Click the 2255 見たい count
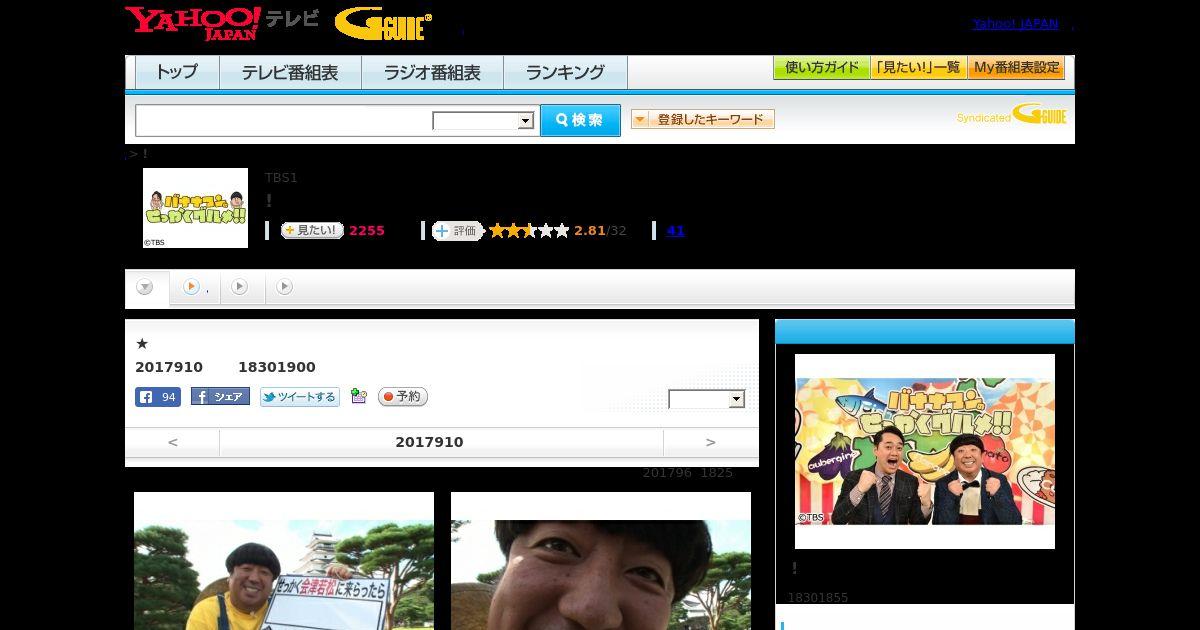The width and height of the screenshot is (1200, 630). [367, 230]
